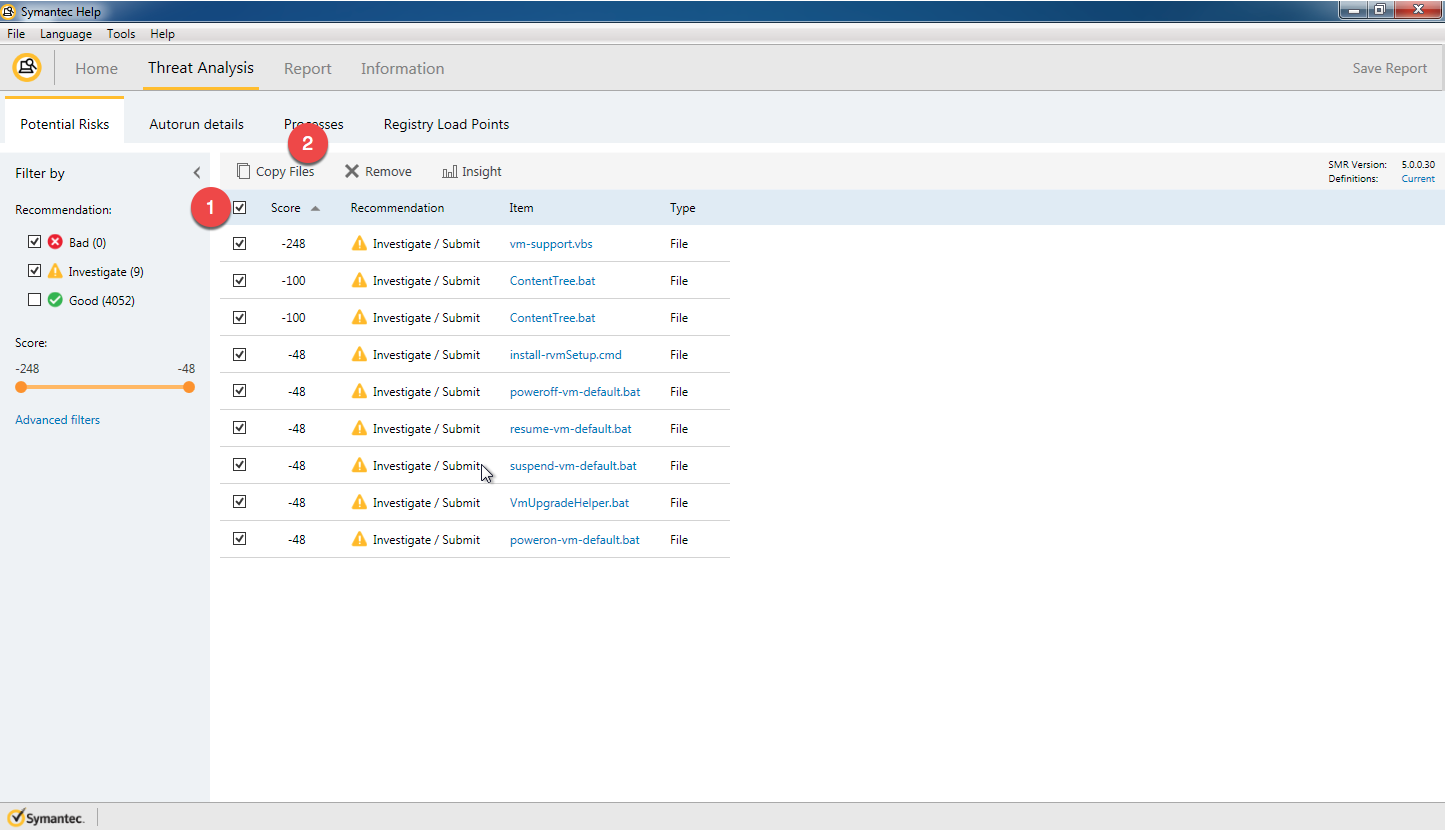
Task: Click Save Report button
Action: click(x=1389, y=69)
